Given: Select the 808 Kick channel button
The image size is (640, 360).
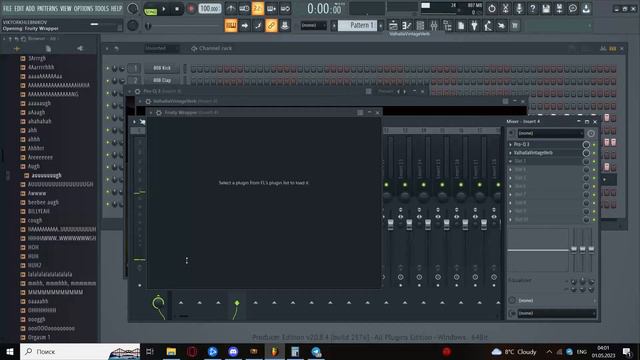Looking at the screenshot, I should coord(162,68).
